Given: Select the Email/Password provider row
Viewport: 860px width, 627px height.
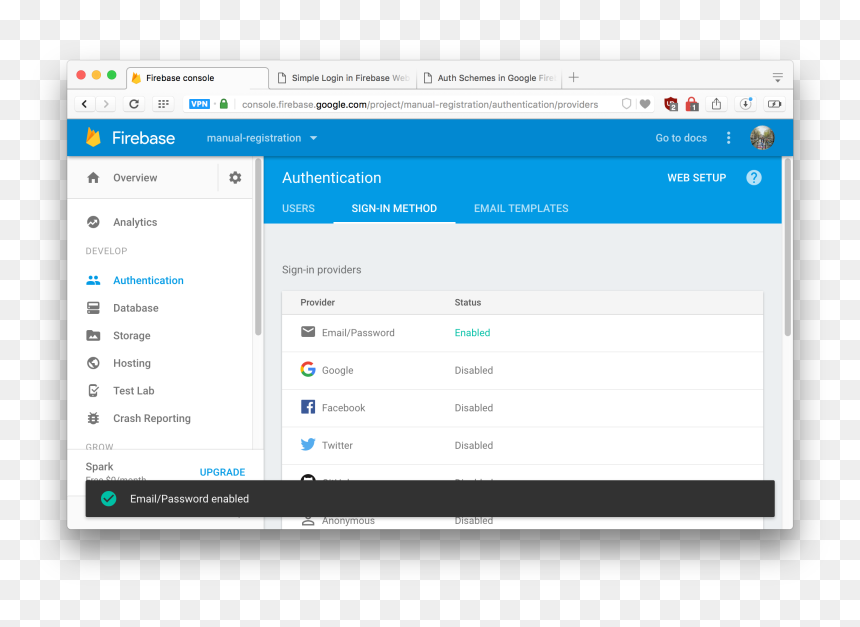Looking at the screenshot, I should pyautogui.click(x=522, y=333).
